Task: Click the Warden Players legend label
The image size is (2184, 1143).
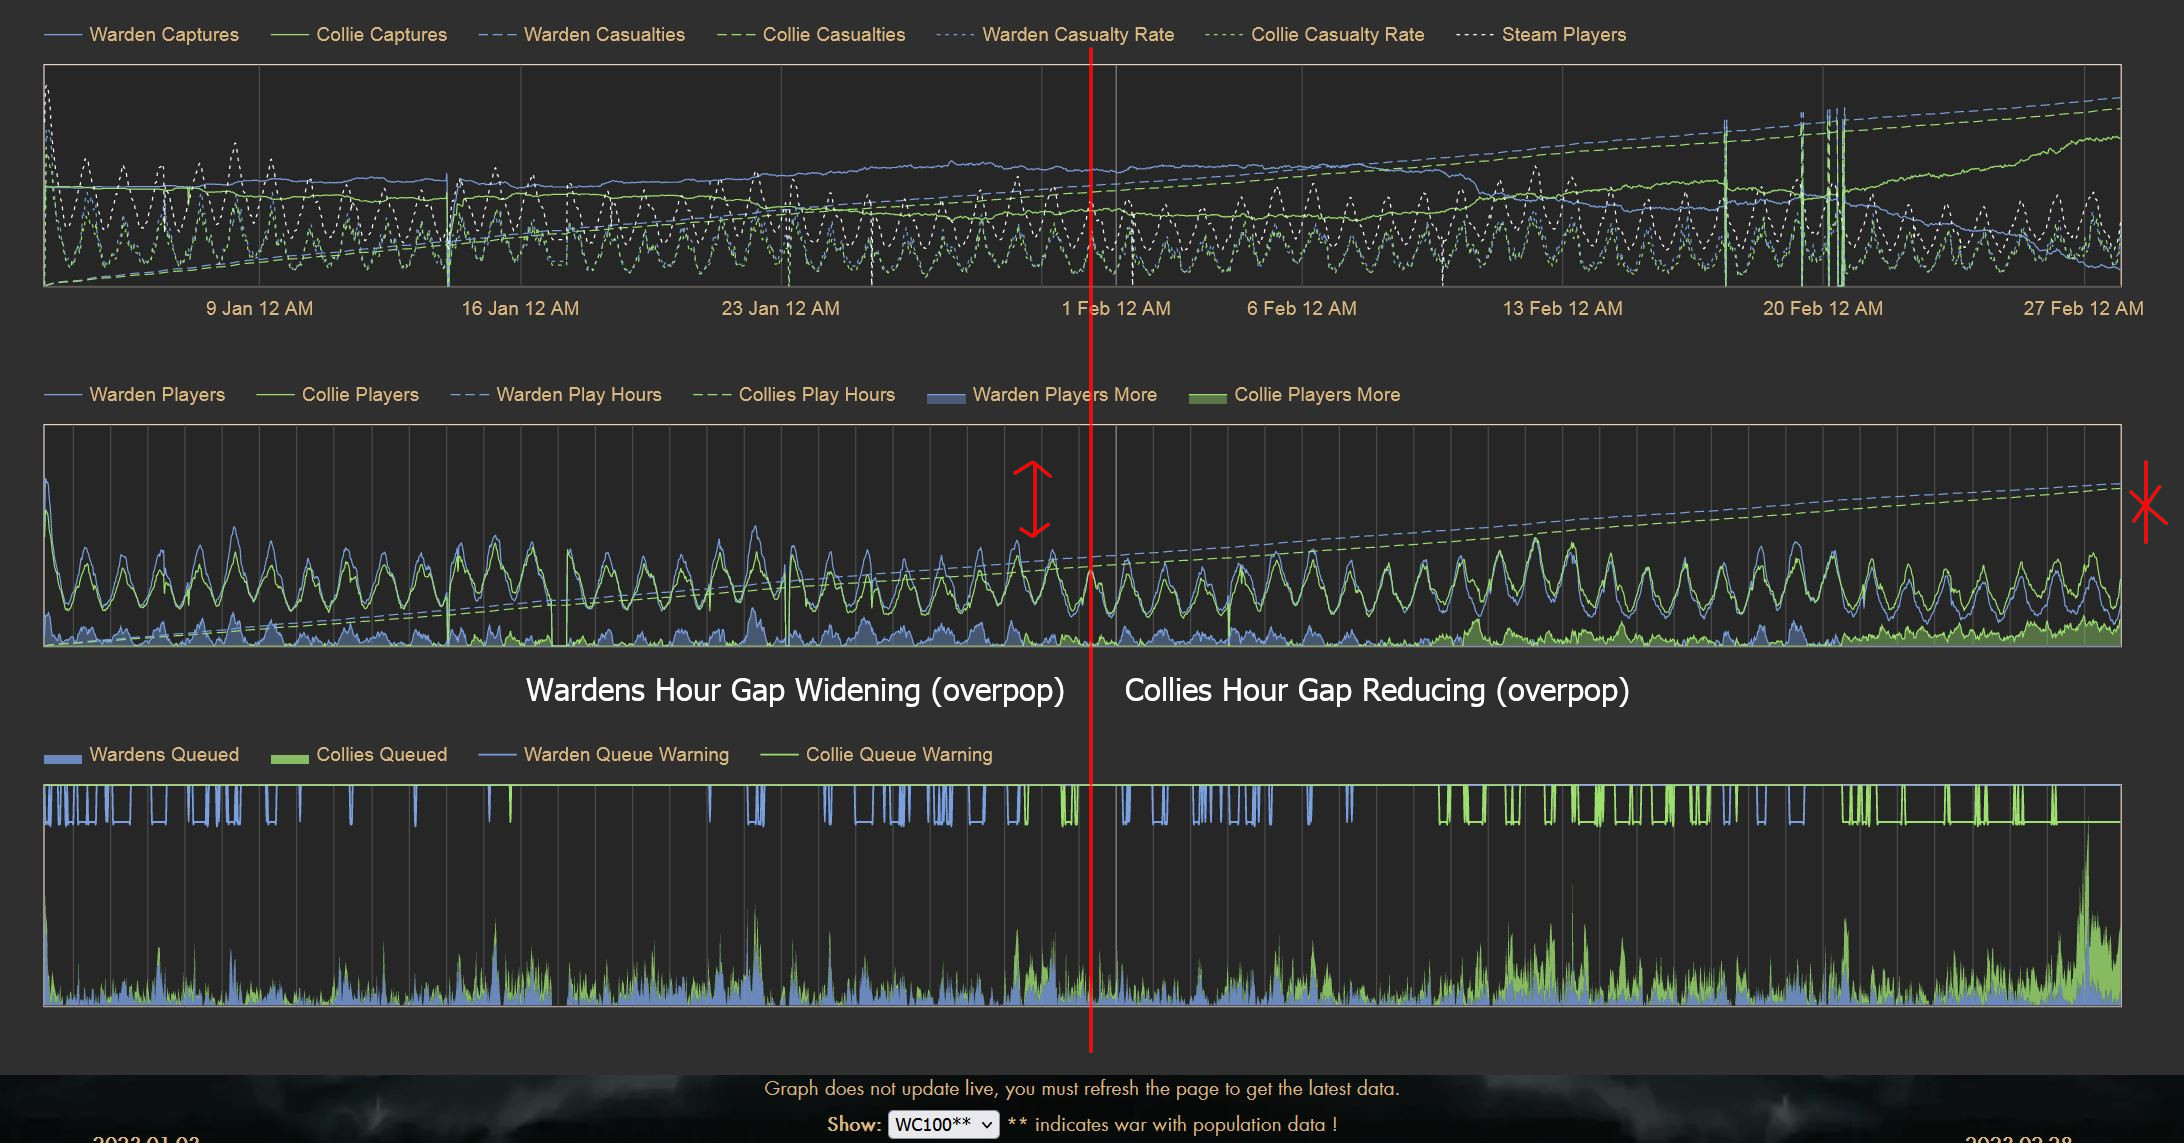Action: (x=157, y=395)
